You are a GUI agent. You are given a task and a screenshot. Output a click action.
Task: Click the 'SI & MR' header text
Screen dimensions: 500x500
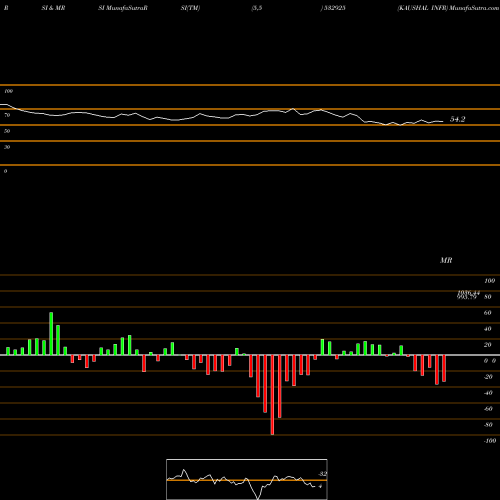[53, 8]
